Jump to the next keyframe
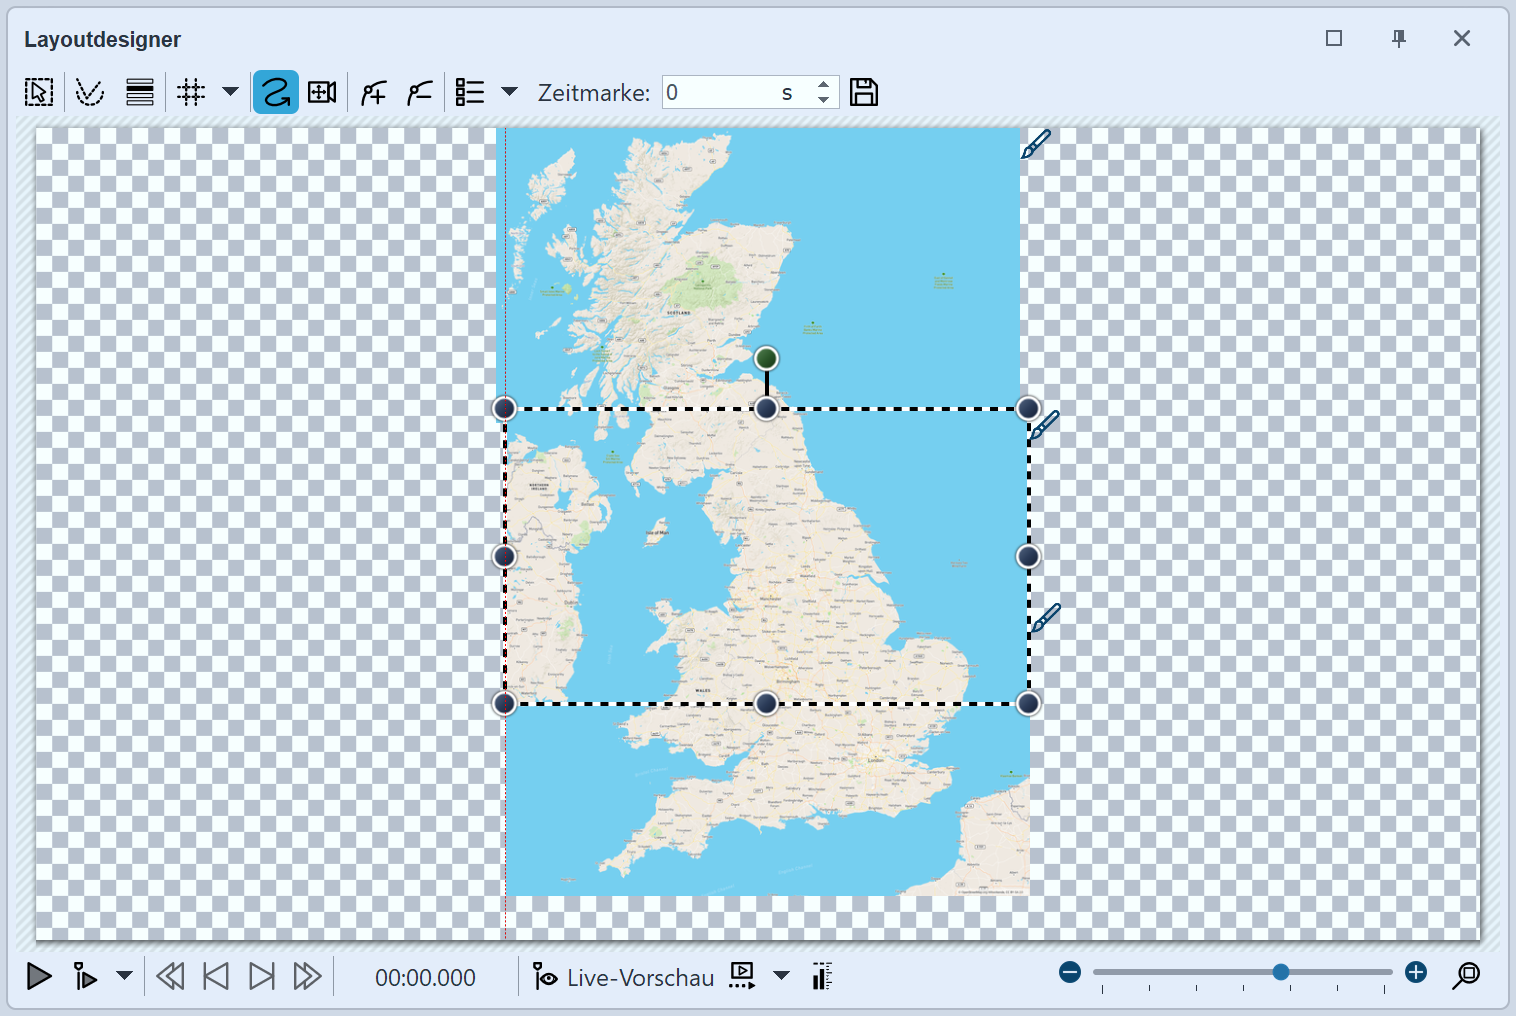This screenshot has height=1016, width=1516. 262,976
